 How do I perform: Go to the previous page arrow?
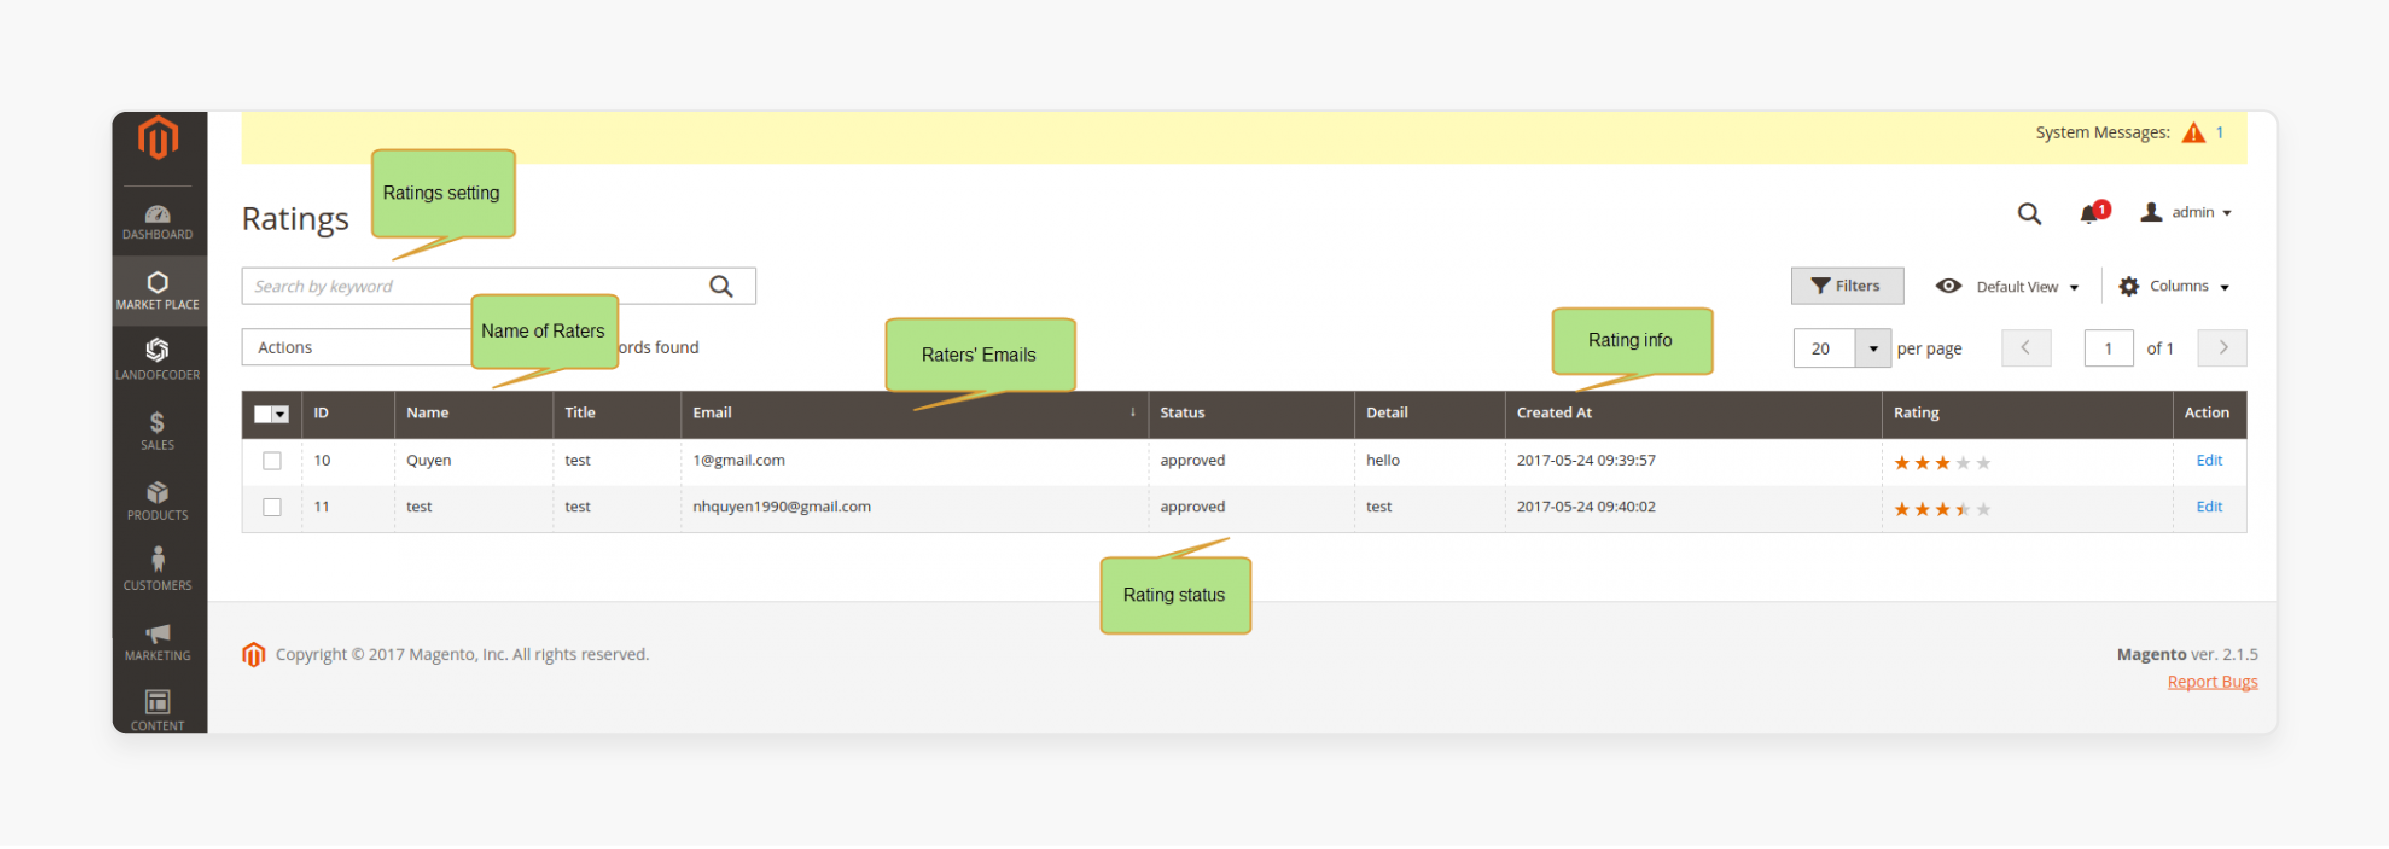pyautogui.click(x=2026, y=348)
